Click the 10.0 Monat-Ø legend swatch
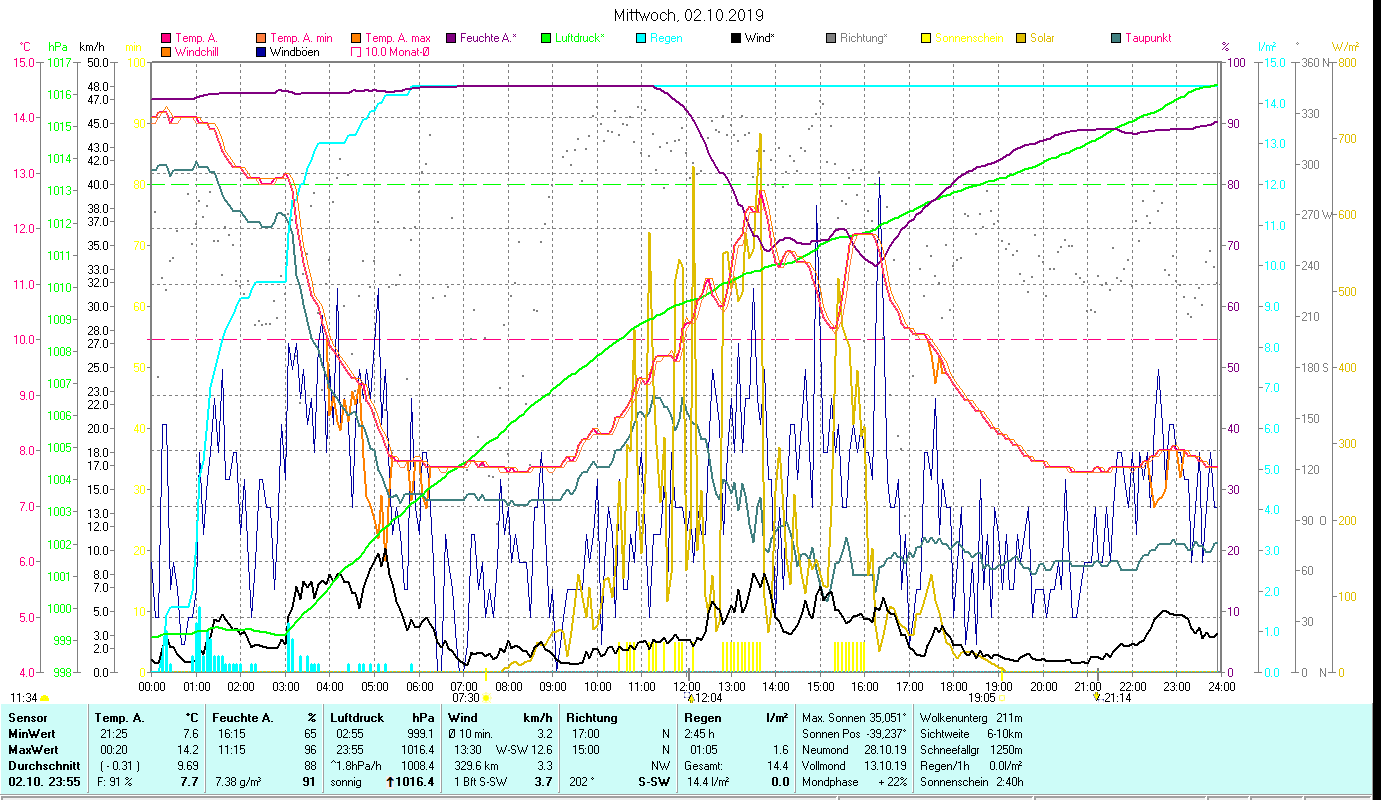 [x=357, y=52]
